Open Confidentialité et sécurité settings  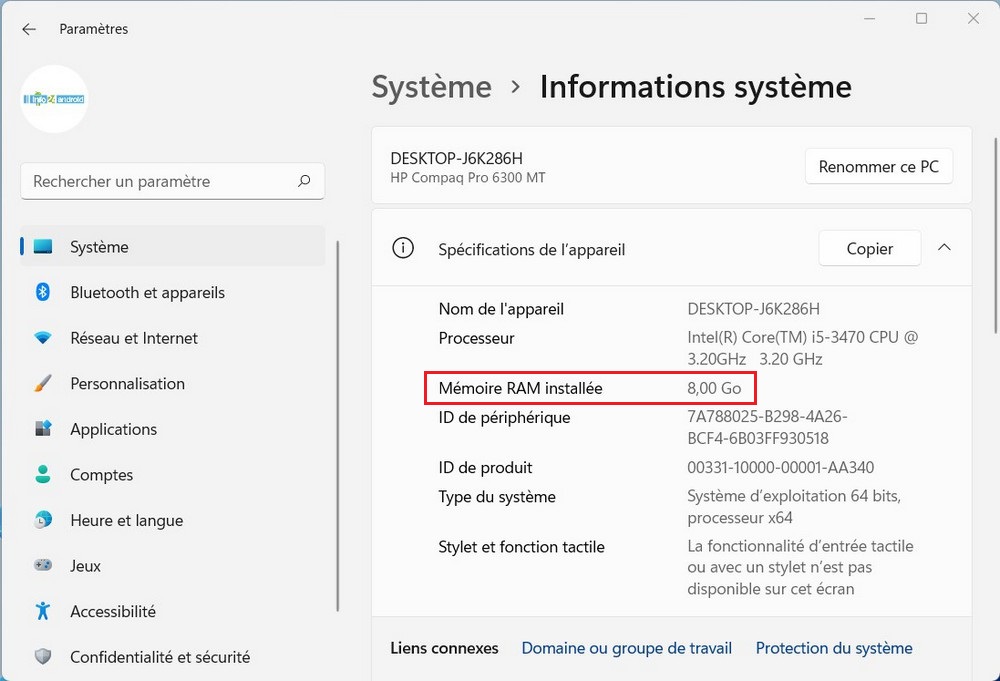pos(173,656)
